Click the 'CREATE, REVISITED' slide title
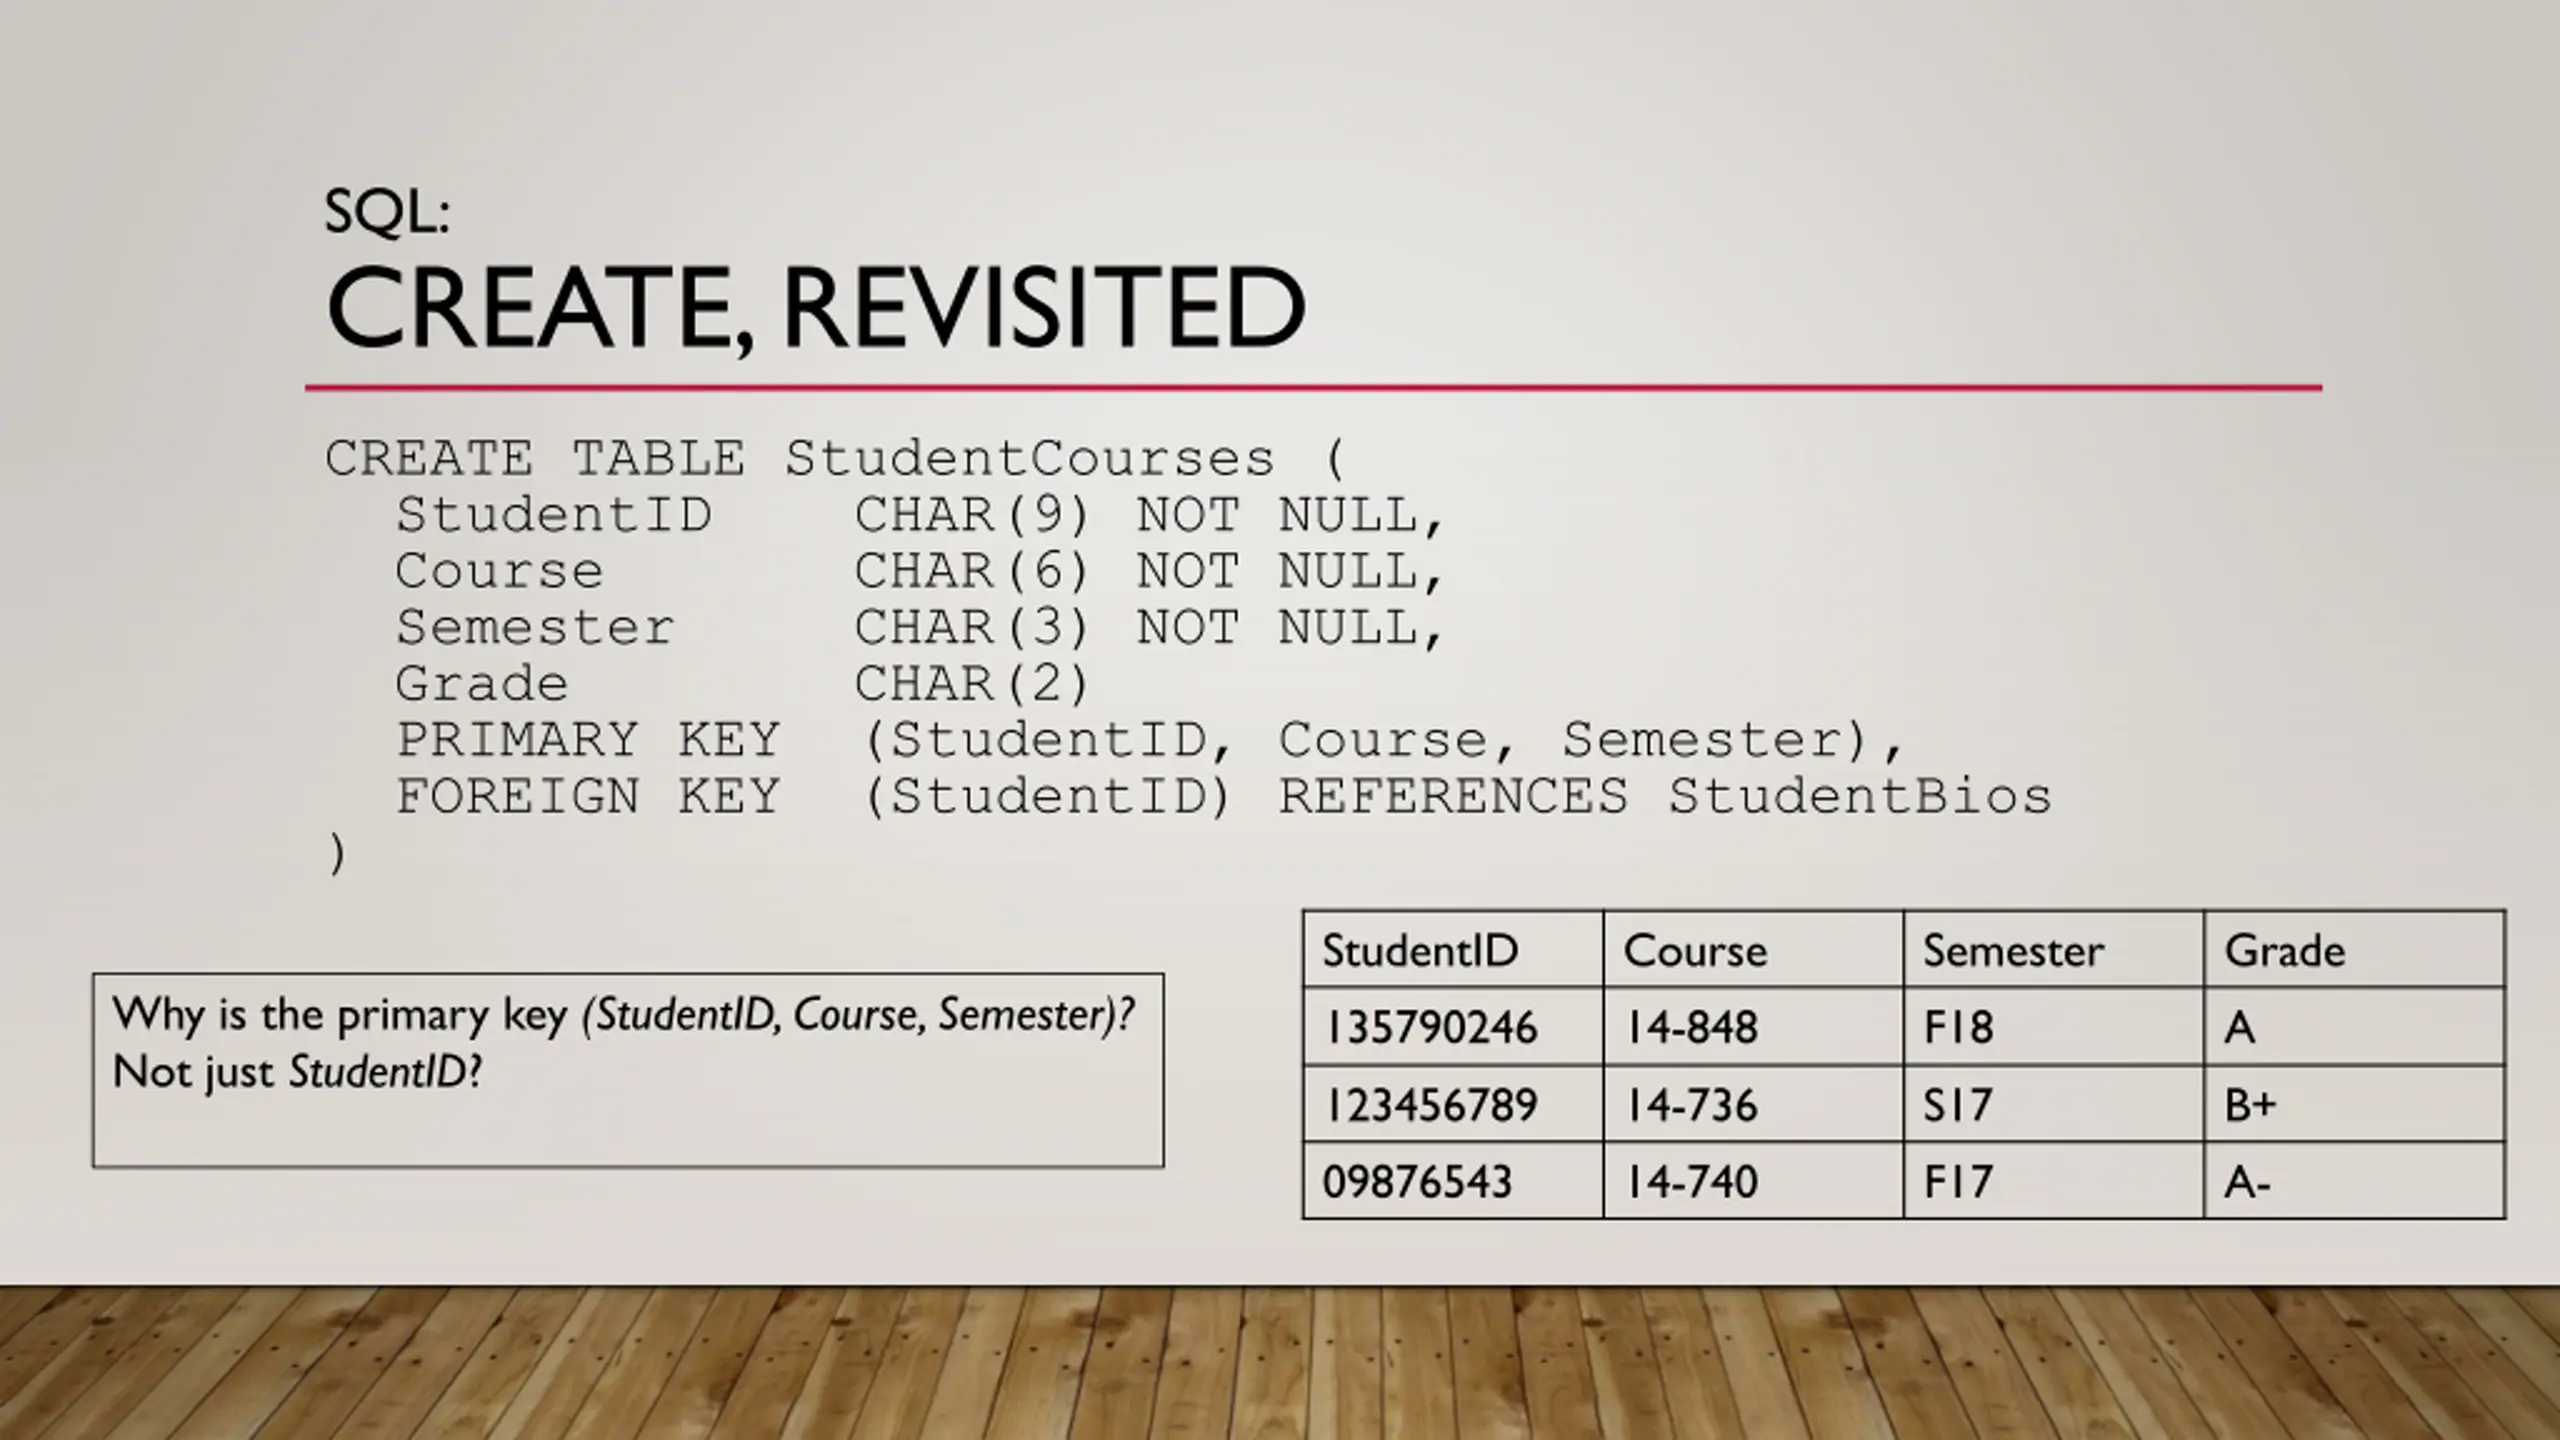This screenshot has width=2560, height=1440. click(815, 307)
